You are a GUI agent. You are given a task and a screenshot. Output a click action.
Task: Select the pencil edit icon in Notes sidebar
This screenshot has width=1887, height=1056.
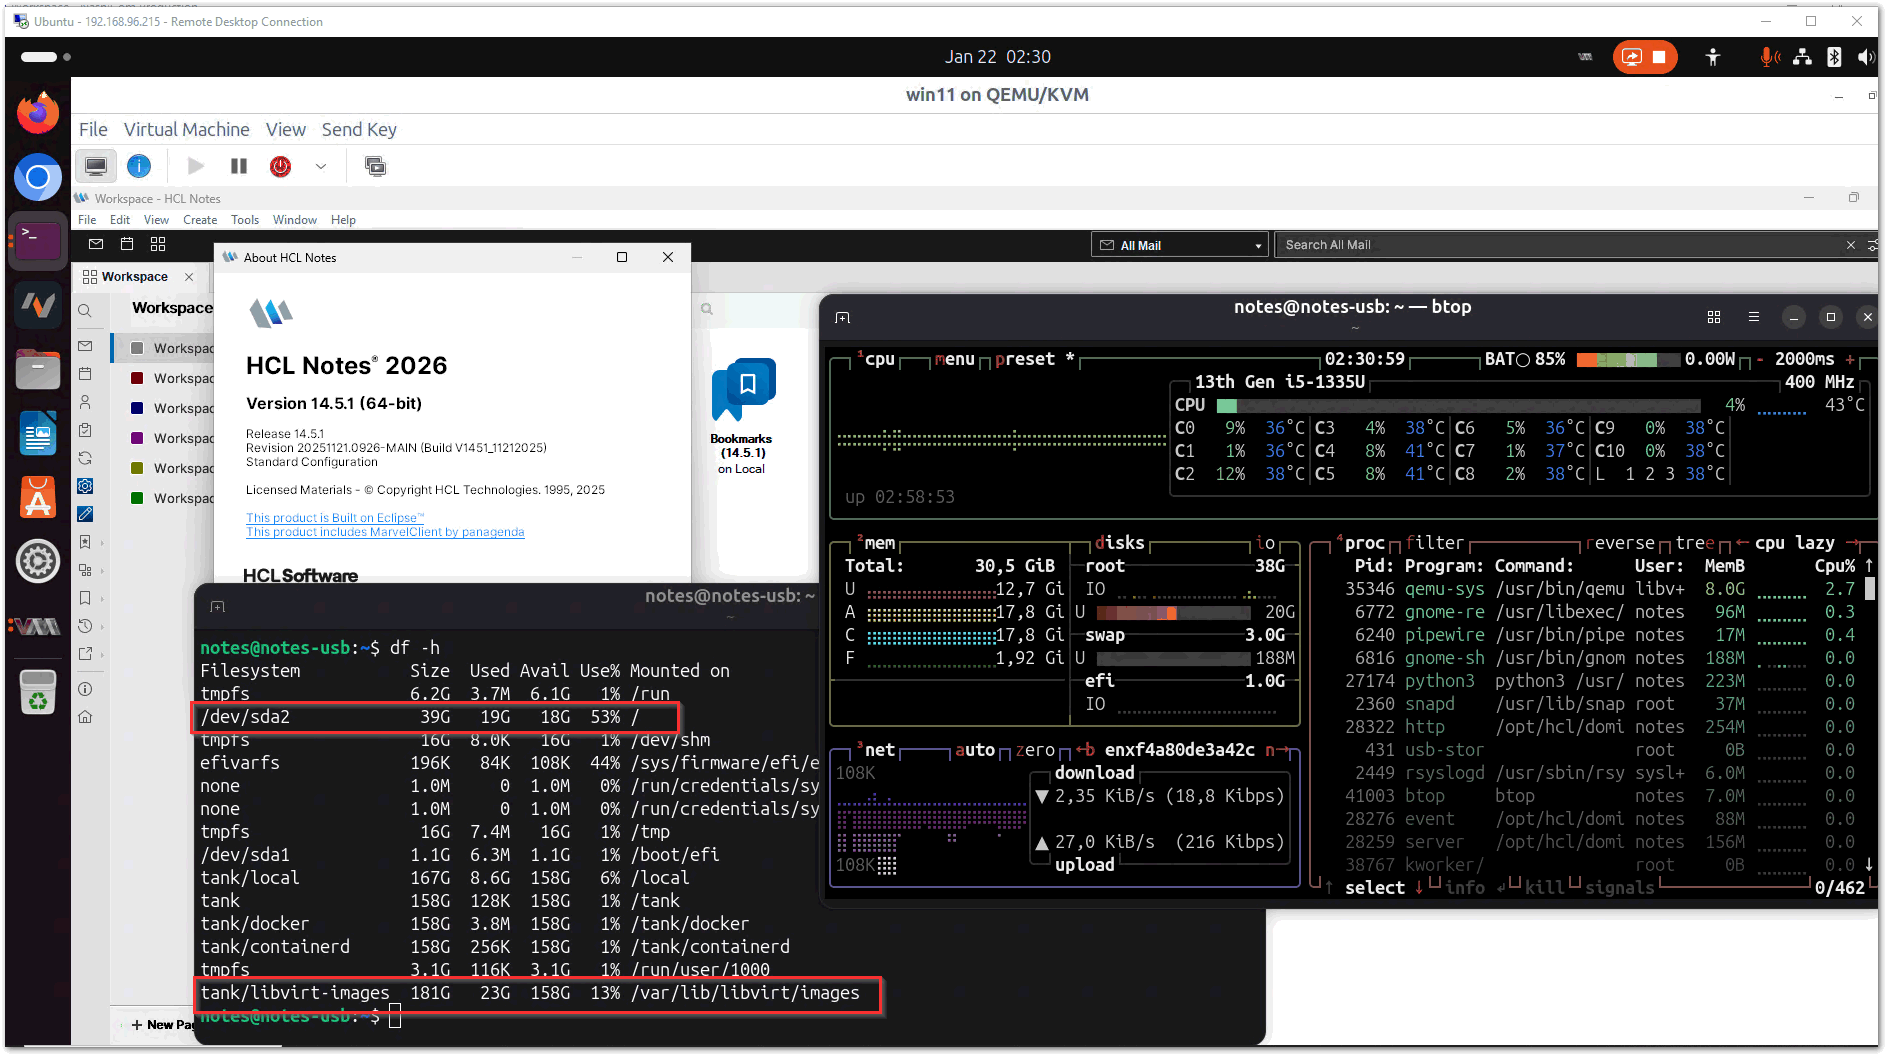(x=86, y=514)
